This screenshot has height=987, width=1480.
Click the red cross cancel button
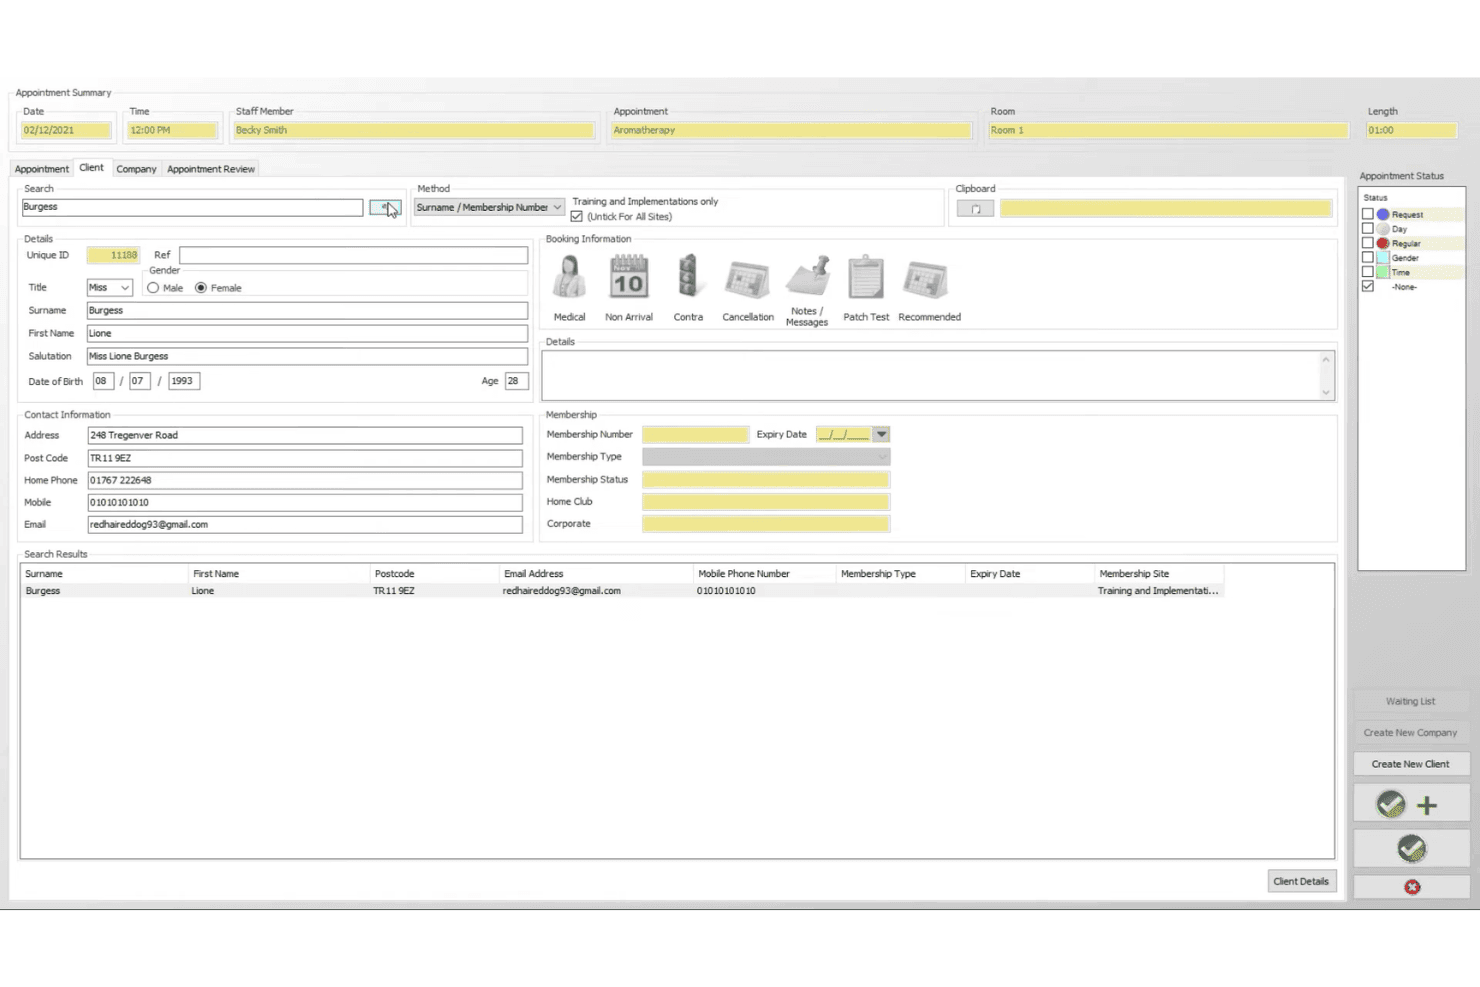pyautogui.click(x=1411, y=887)
